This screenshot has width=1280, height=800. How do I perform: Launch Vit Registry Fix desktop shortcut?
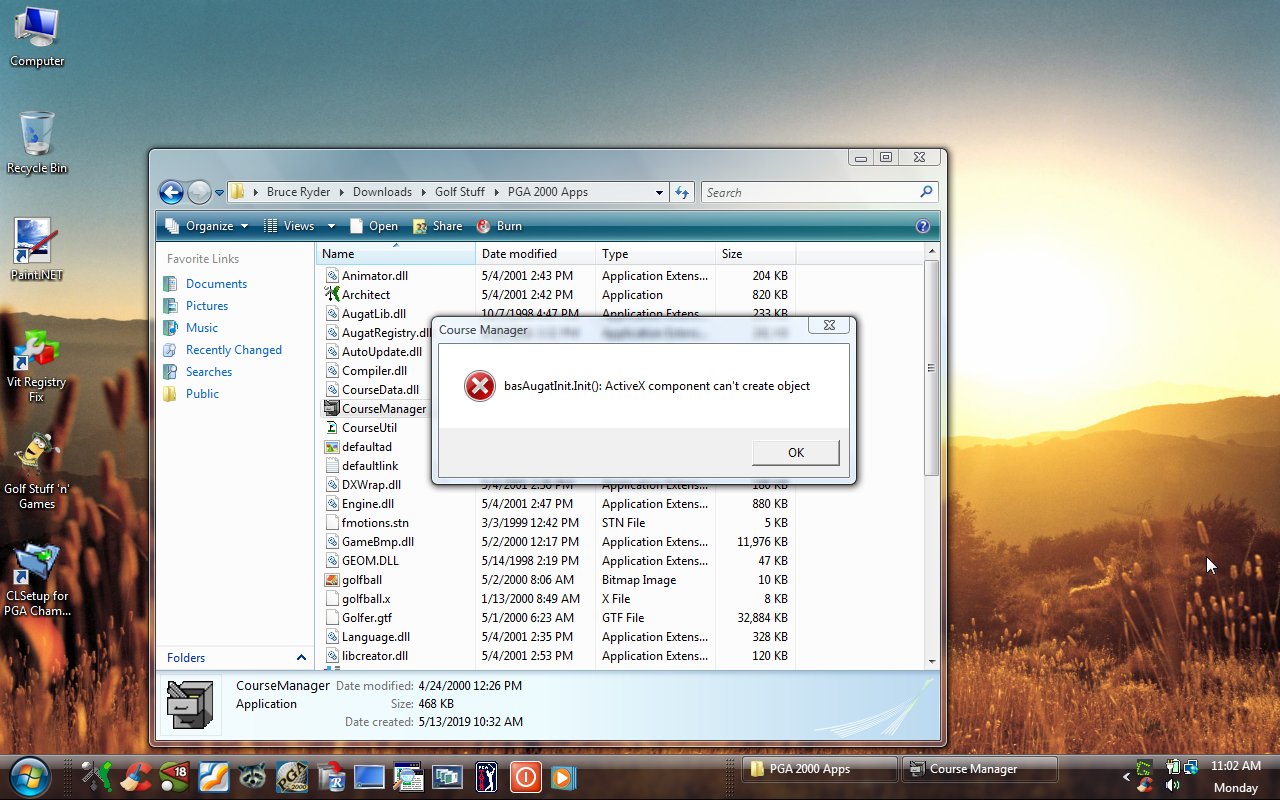coord(37,366)
